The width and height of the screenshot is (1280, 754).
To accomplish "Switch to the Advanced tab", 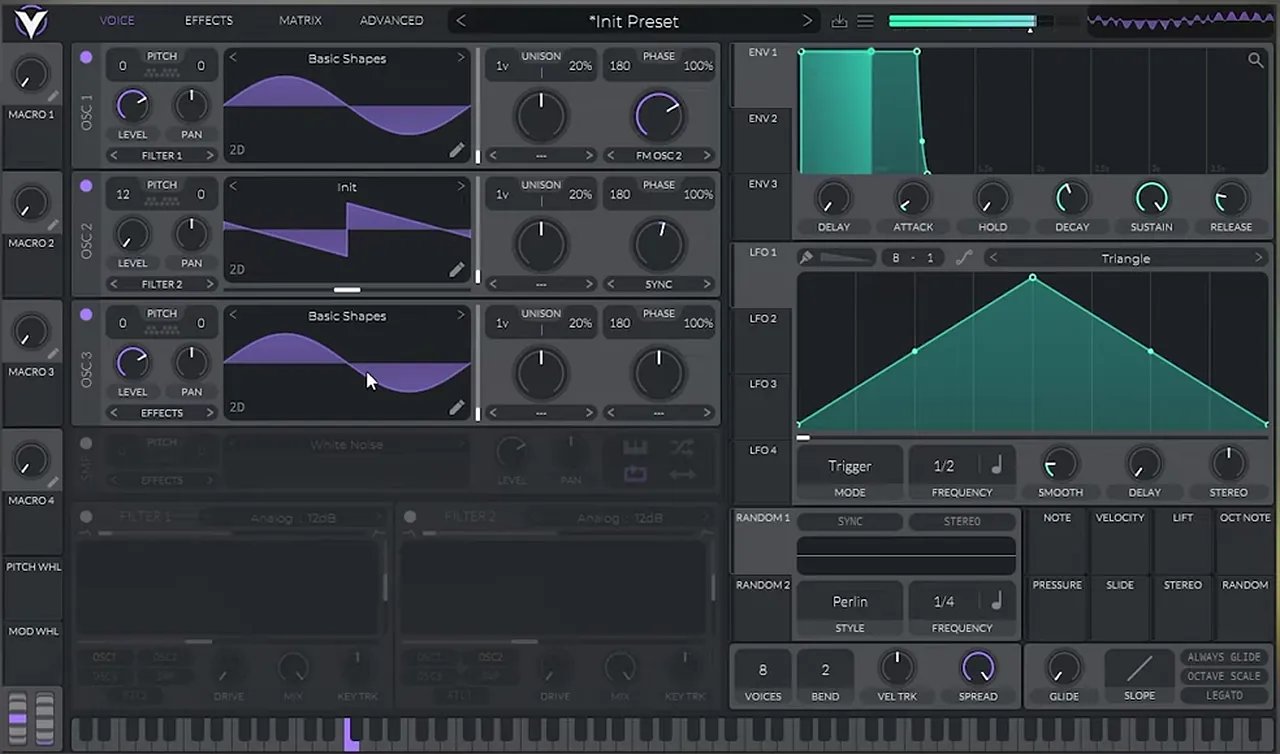I will (x=391, y=20).
